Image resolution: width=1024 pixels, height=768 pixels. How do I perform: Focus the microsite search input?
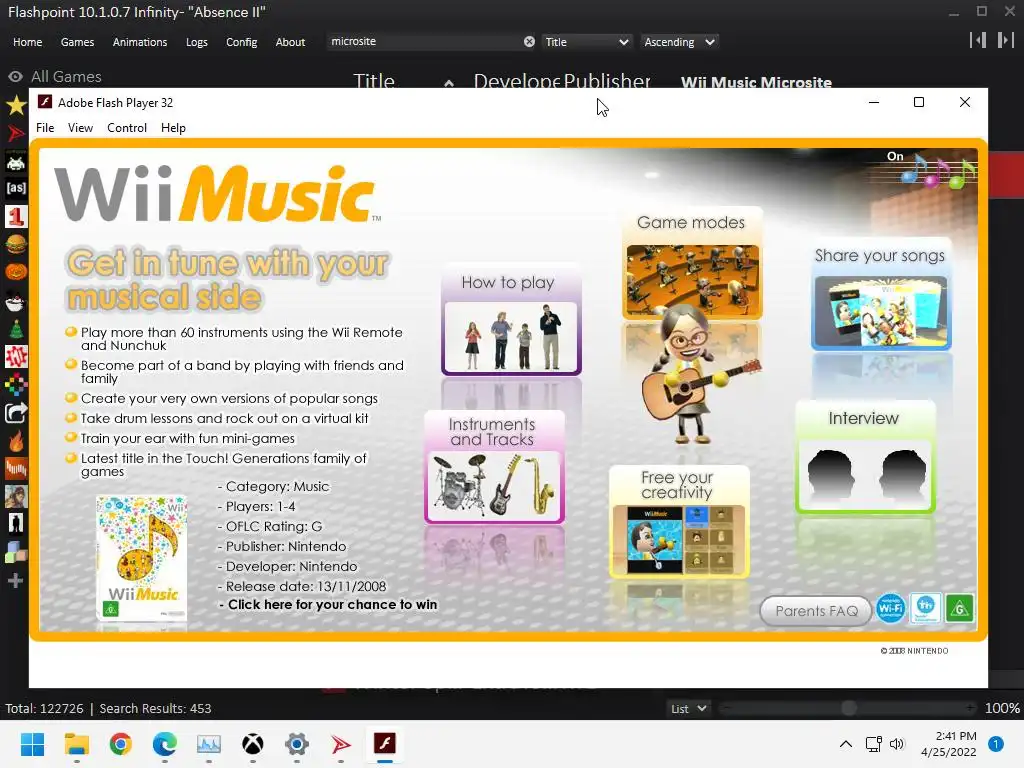[x=424, y=42]
